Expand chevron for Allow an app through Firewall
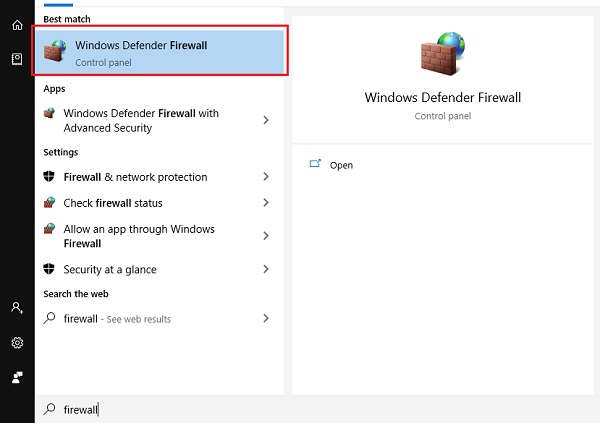This screenshot has width=600, height=423. [x=266, y=236]
